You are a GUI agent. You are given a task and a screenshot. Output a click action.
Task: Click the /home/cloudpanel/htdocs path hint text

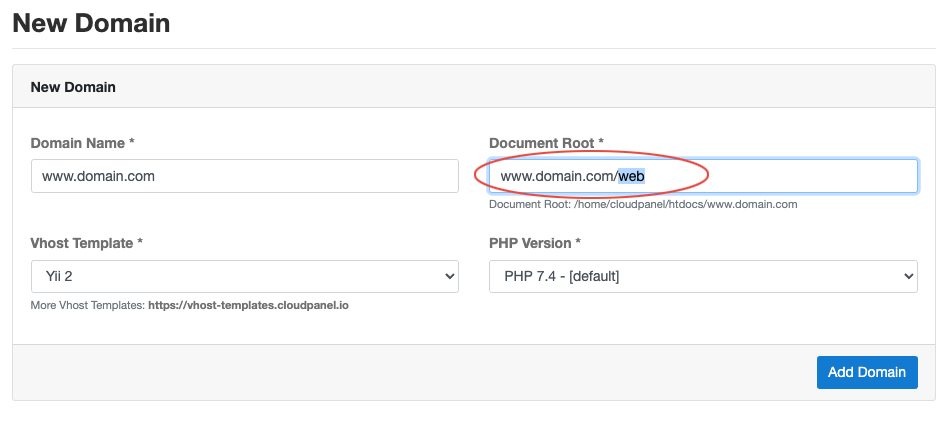[x=685, y=205]
